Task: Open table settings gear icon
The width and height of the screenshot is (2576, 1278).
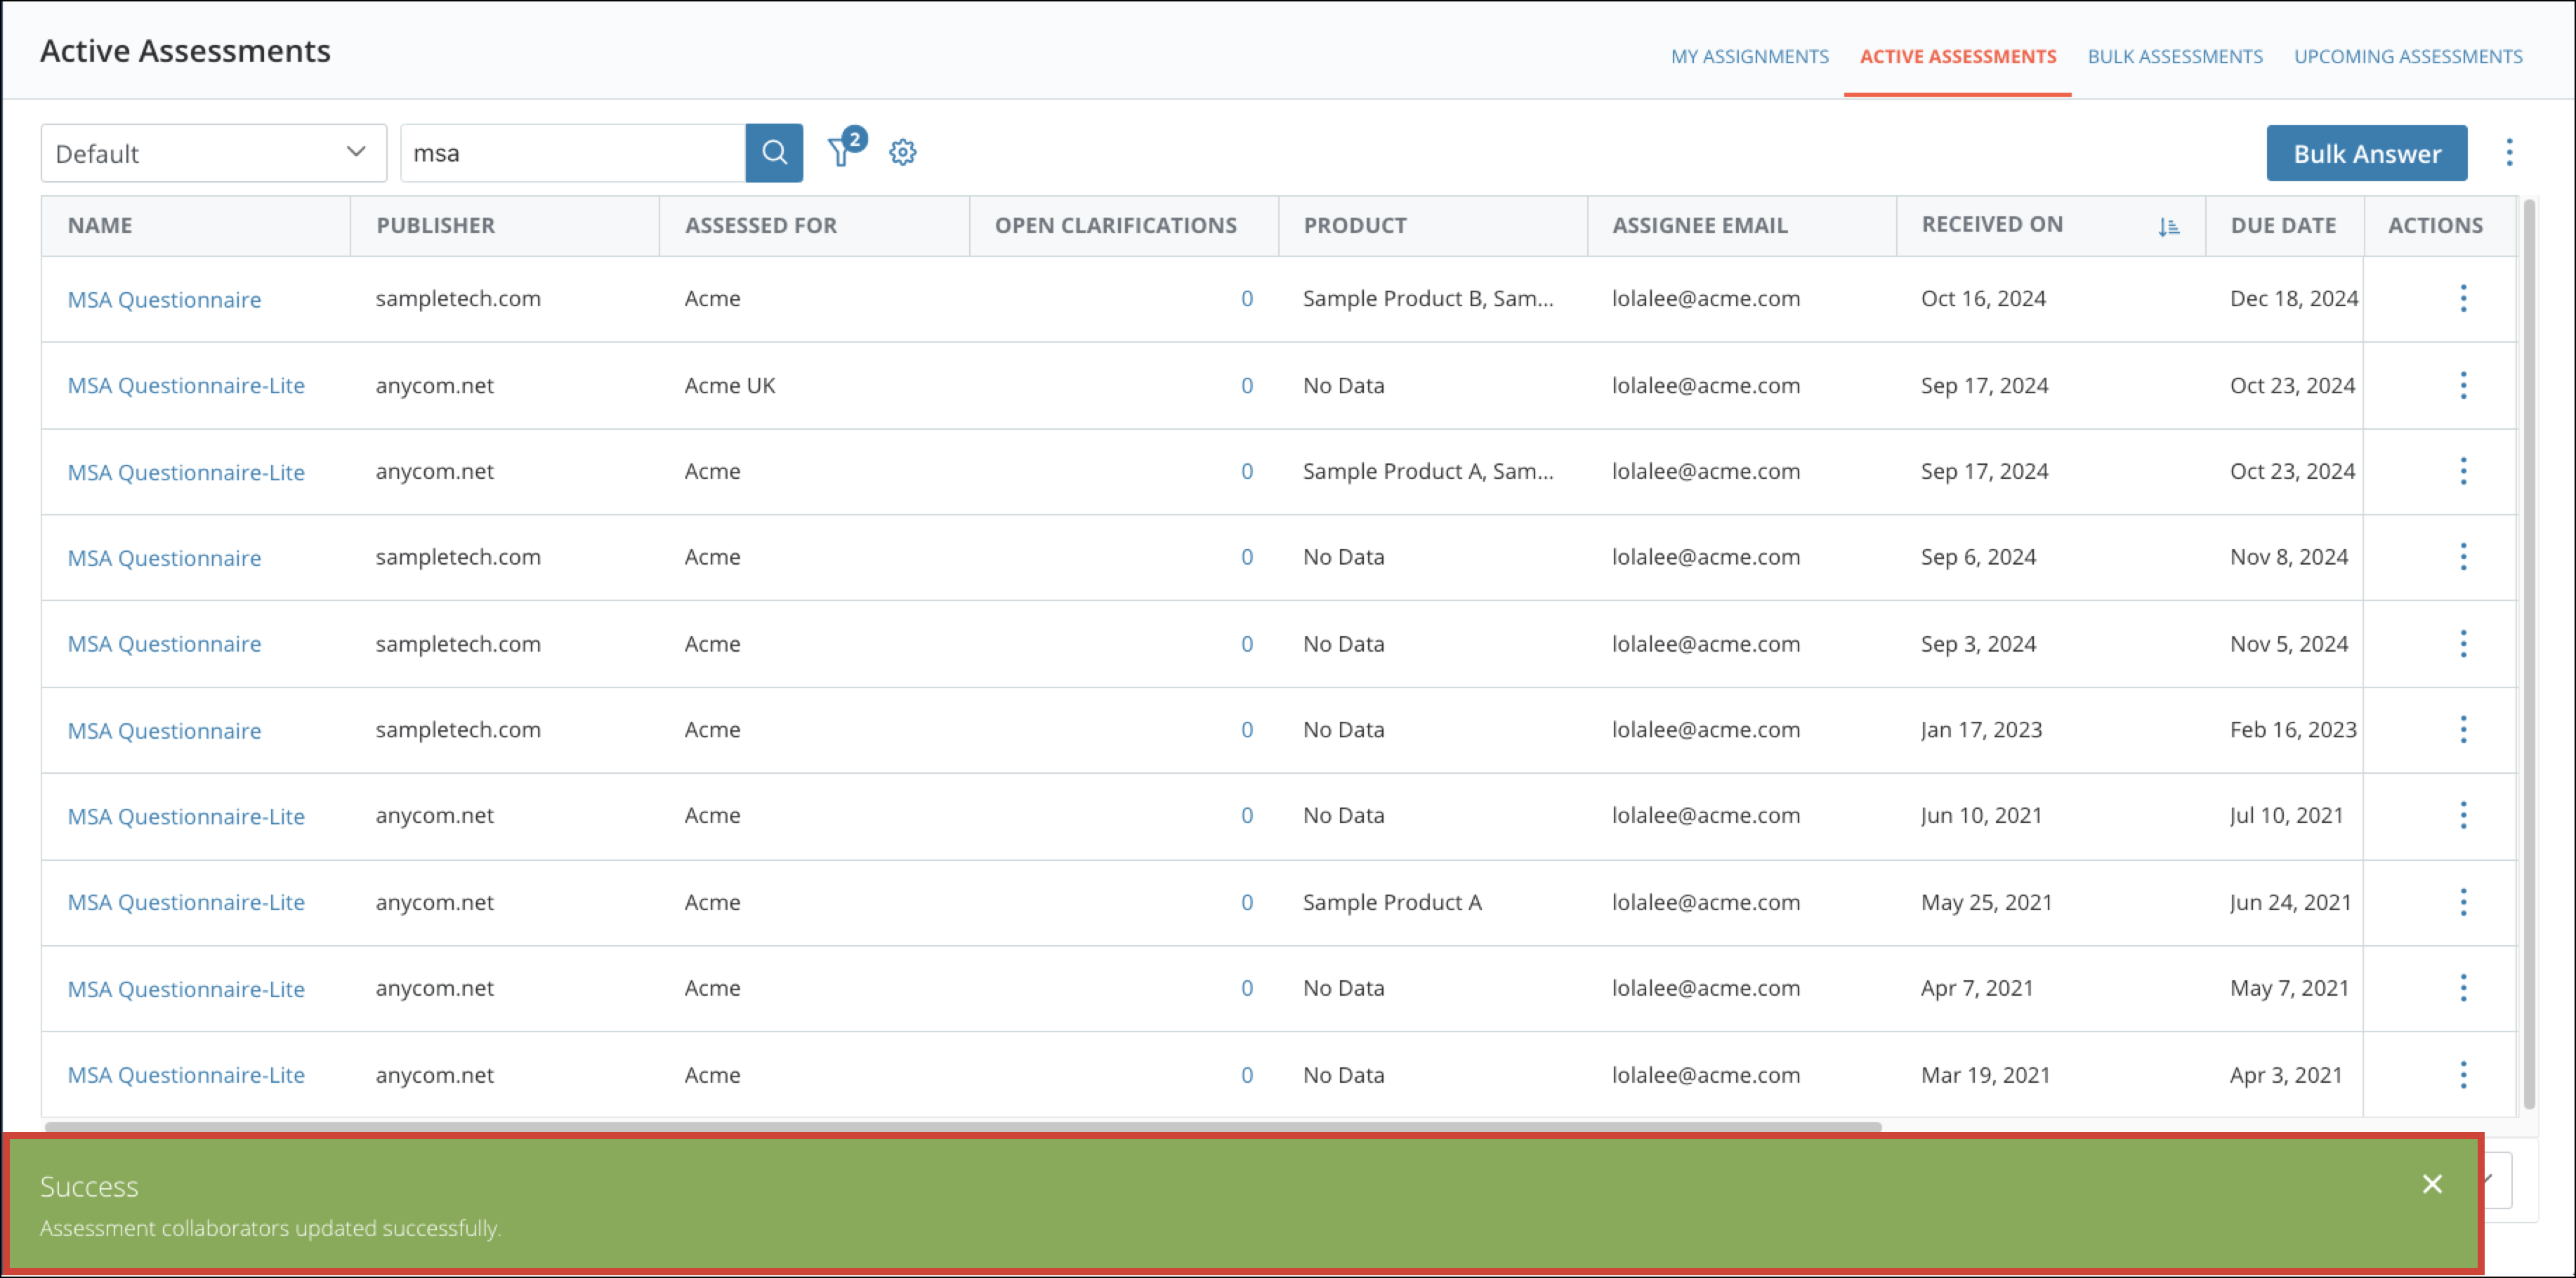Action: pyautogui.click(x=903, y=152)
